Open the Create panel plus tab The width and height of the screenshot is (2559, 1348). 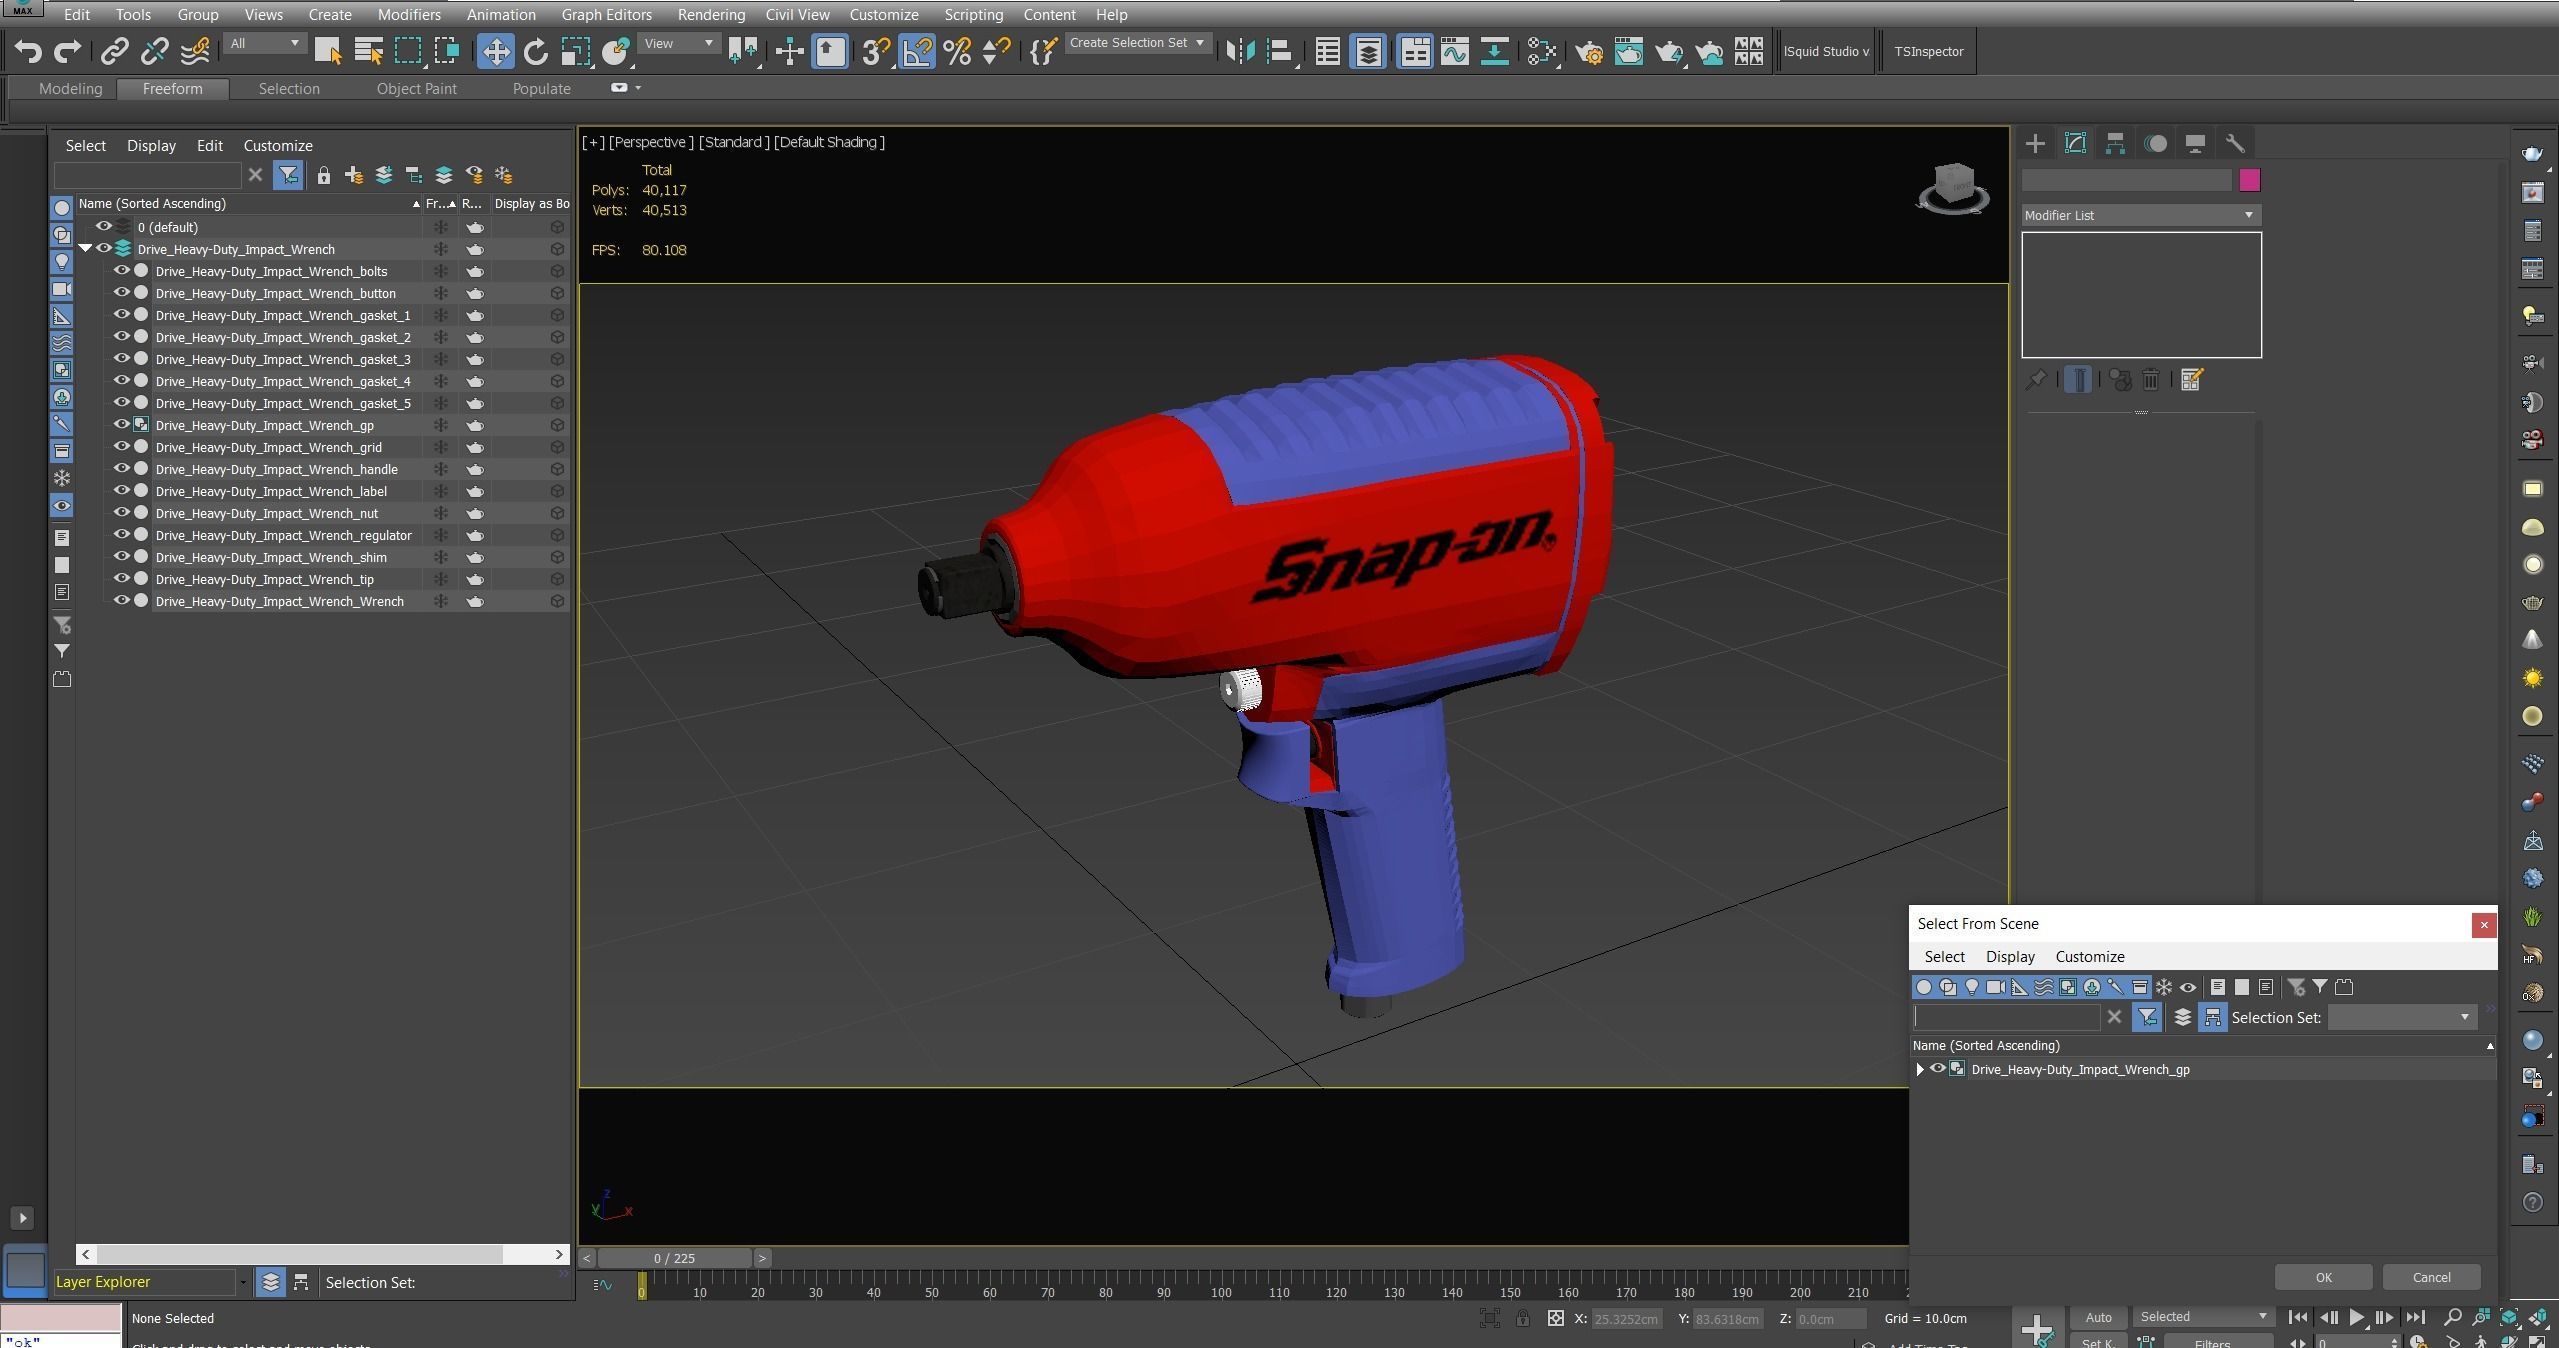click(2035, 143)
